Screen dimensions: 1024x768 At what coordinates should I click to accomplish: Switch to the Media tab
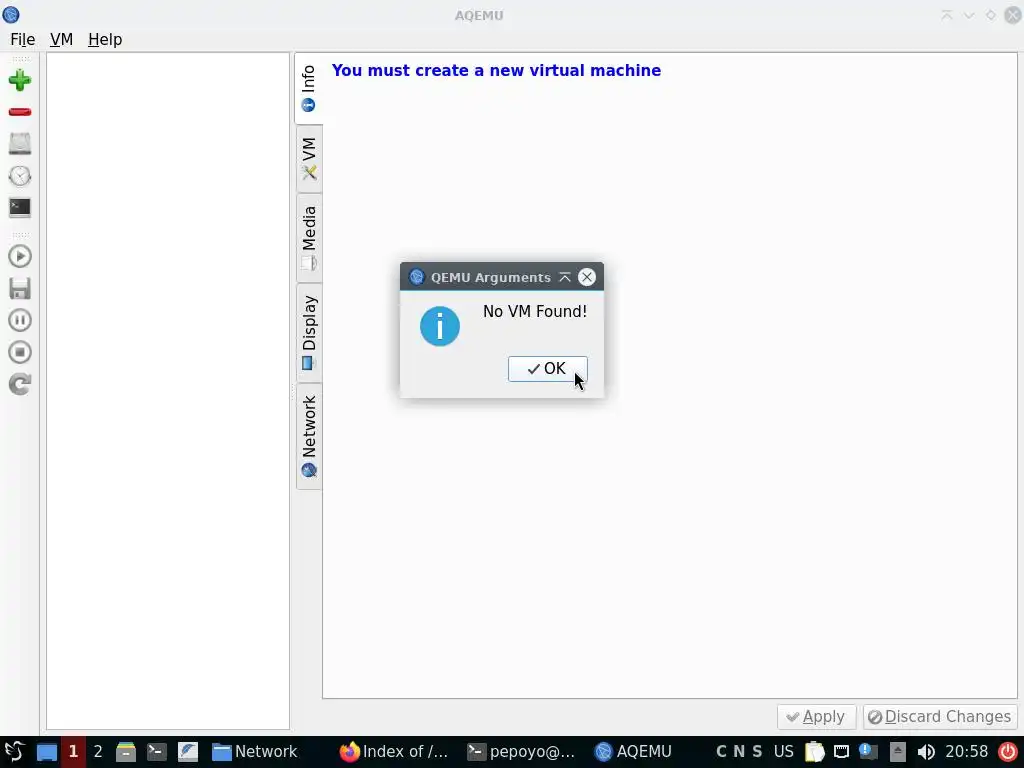[309, 238]
